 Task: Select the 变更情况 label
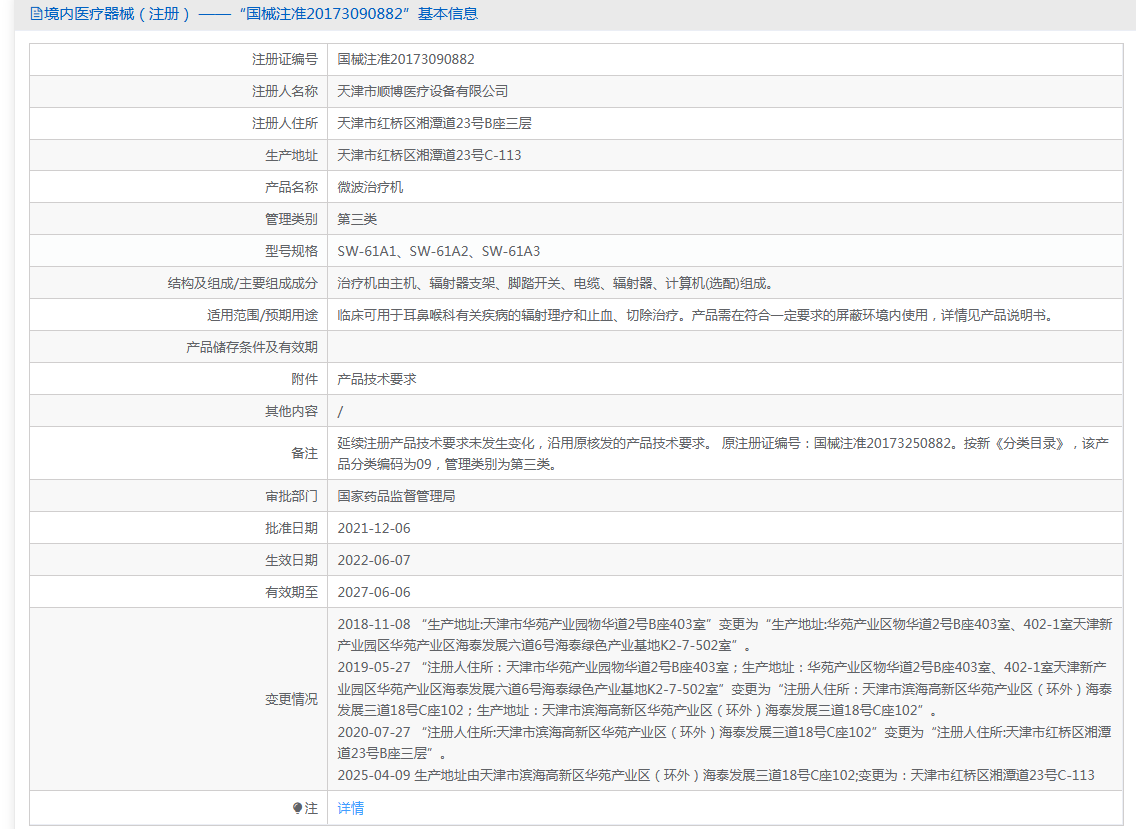(291, 699)
